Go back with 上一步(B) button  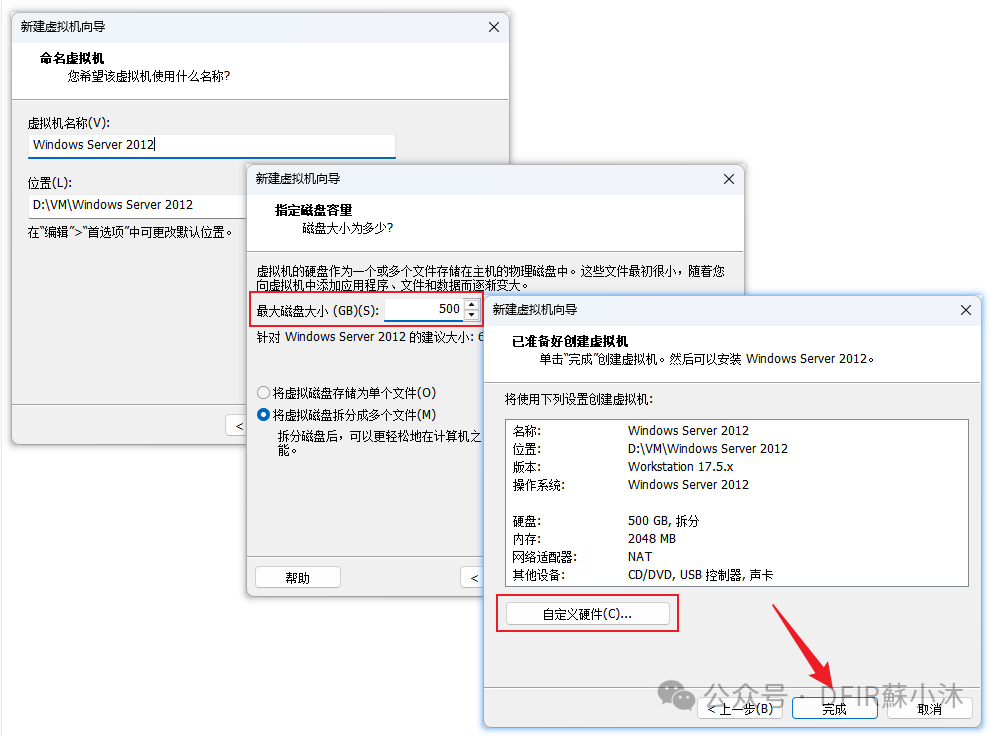[741, 709]
